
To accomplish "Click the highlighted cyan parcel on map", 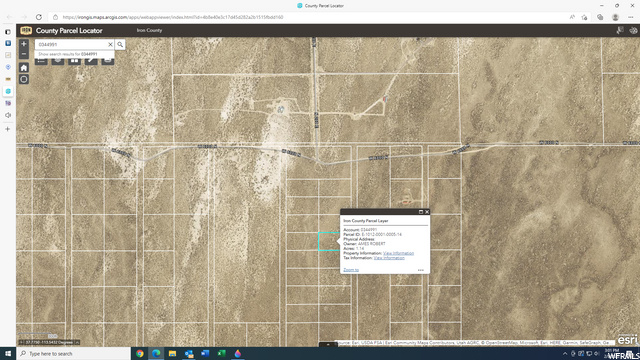I will coord(329,241).
